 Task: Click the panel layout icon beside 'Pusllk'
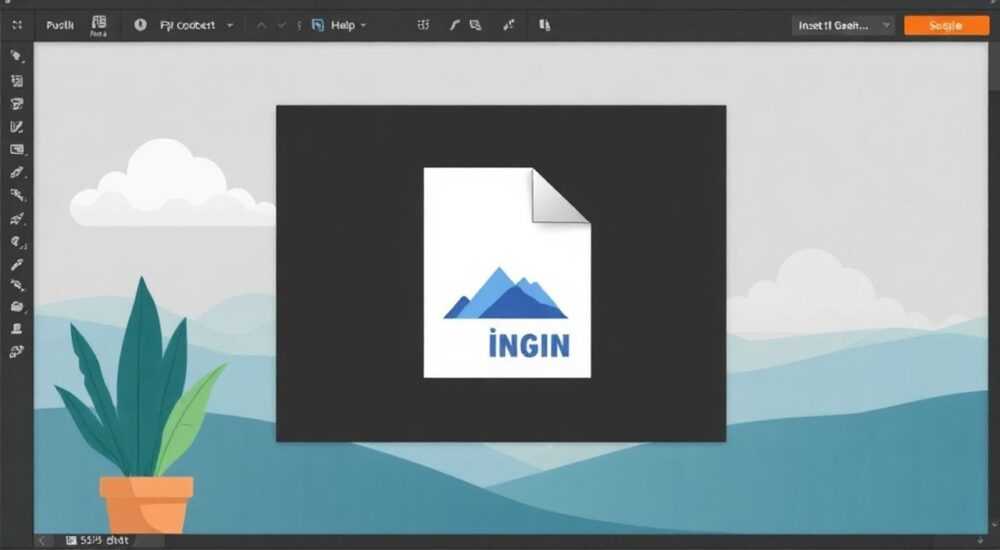(99, 26)
